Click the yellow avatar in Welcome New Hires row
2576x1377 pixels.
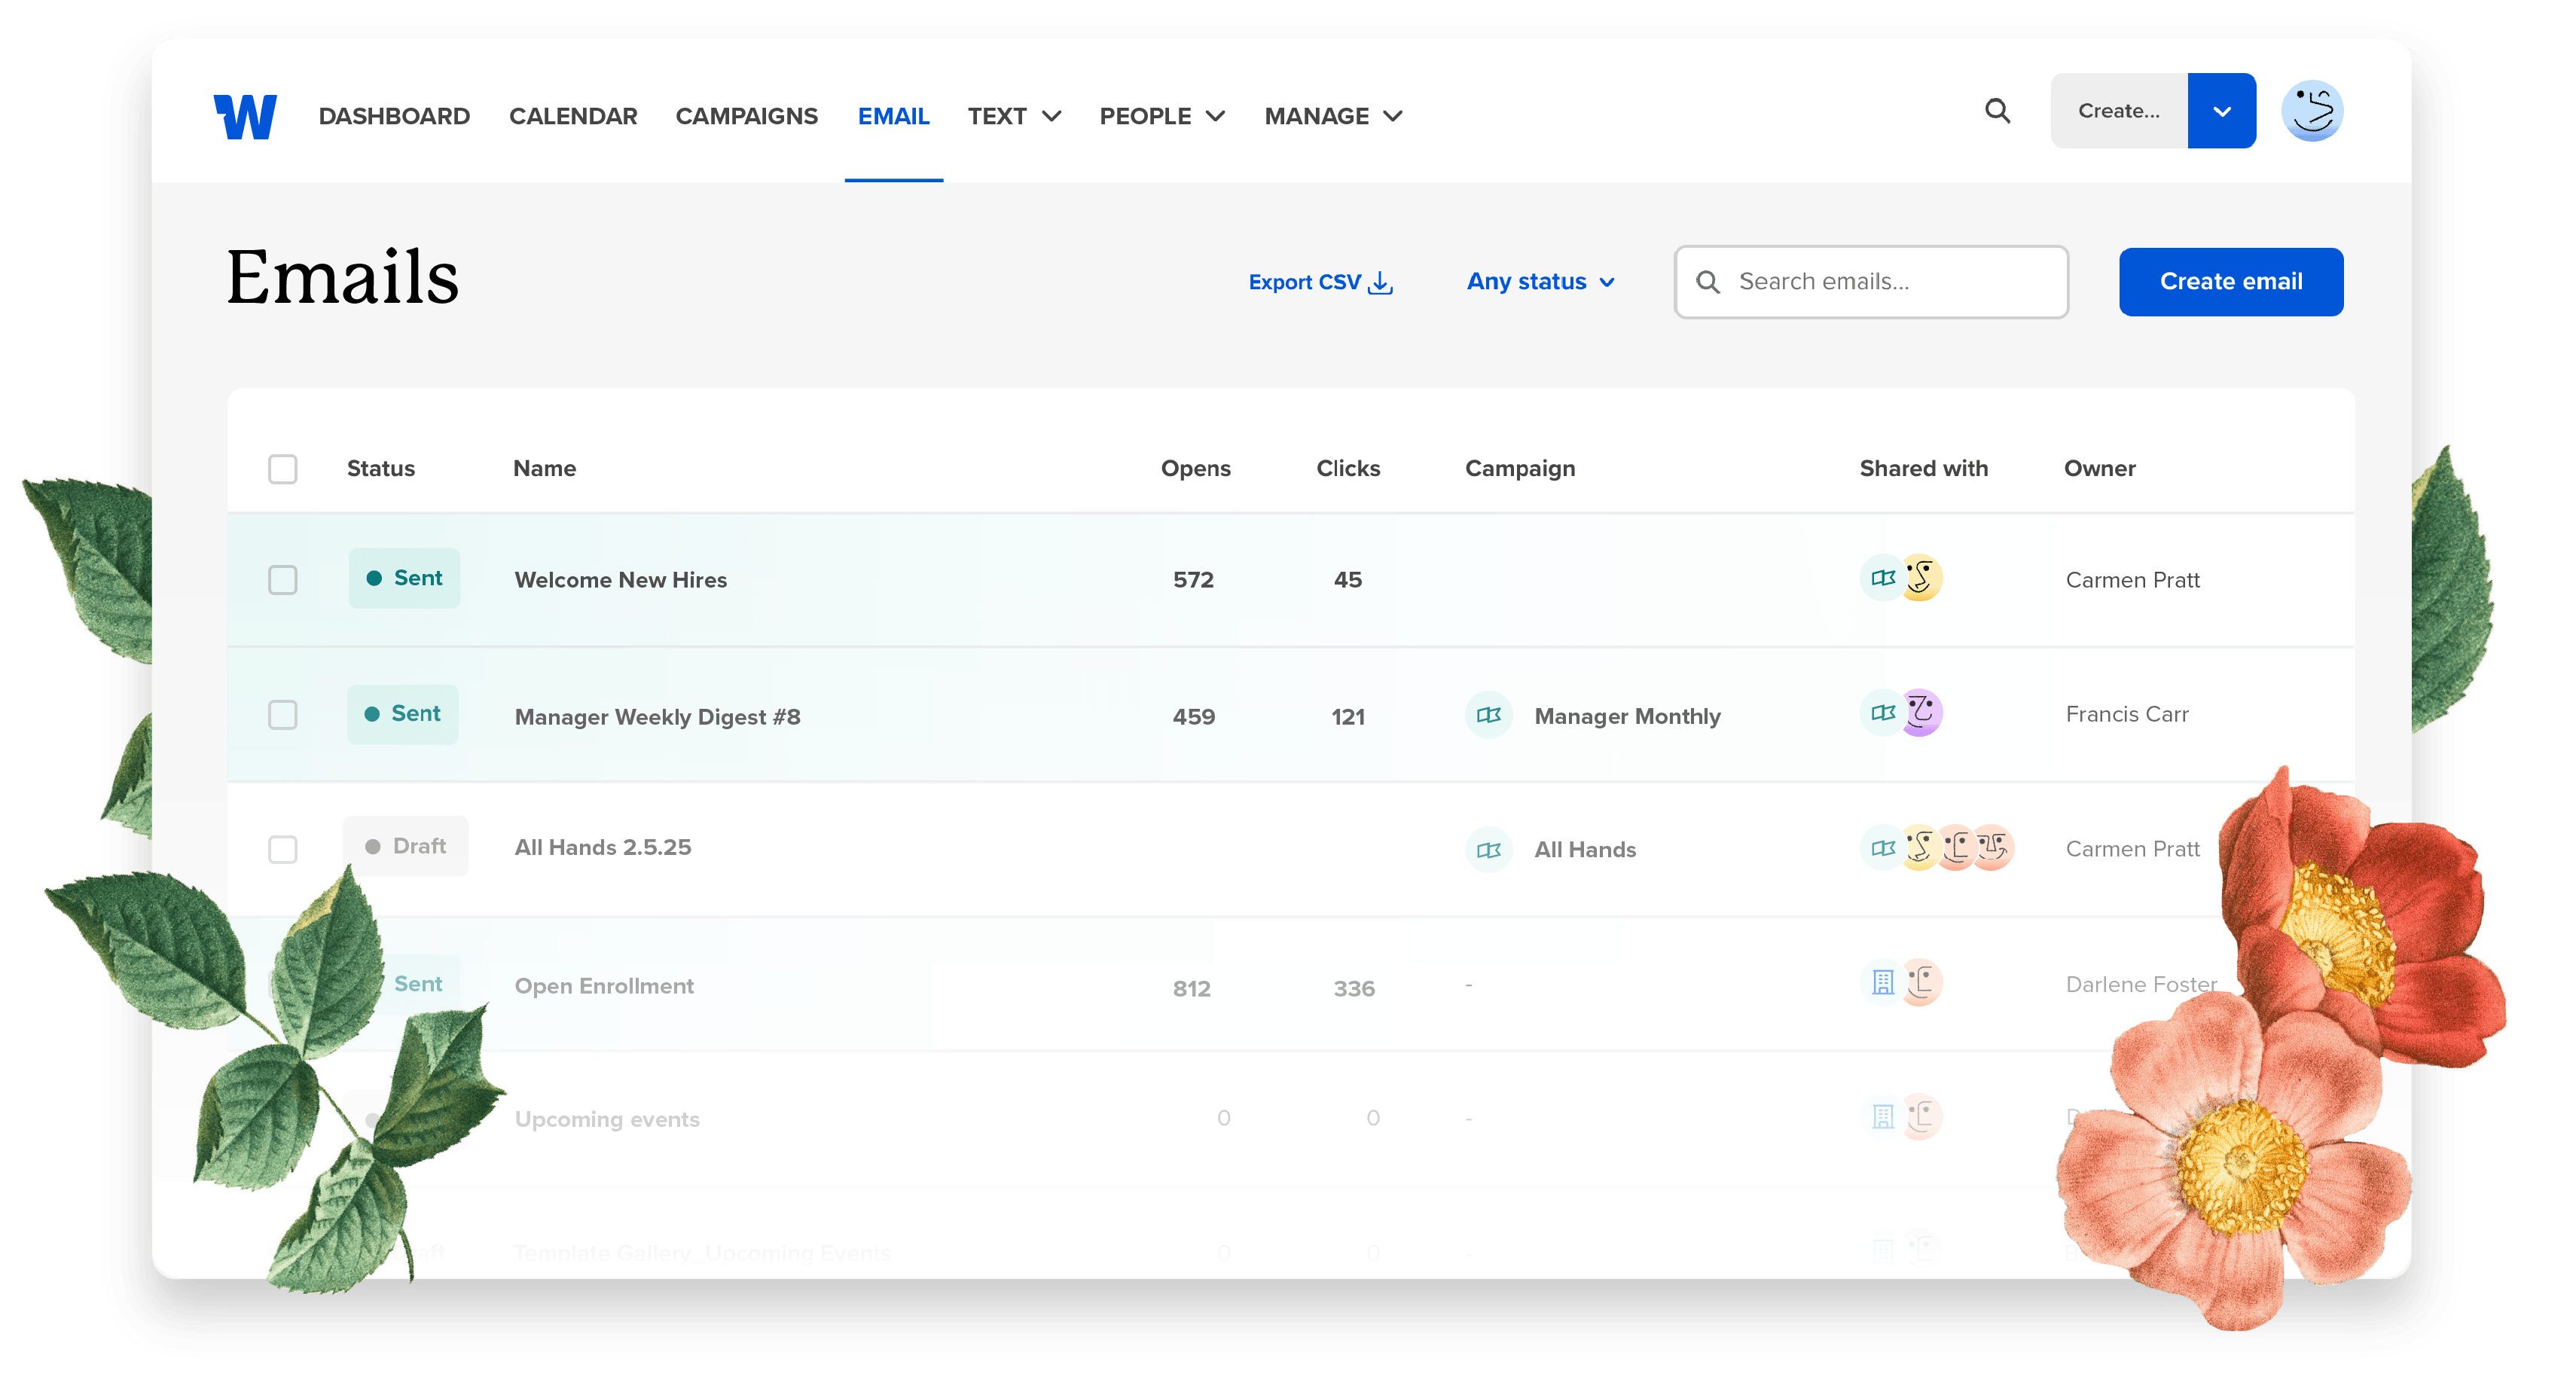tap(1920, 578)
